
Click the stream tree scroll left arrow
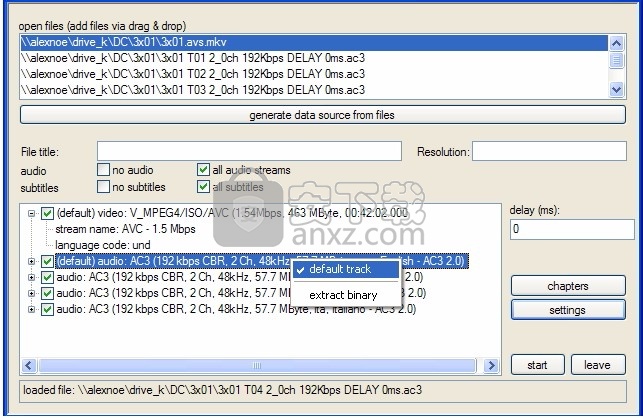(x=28, y=365)
